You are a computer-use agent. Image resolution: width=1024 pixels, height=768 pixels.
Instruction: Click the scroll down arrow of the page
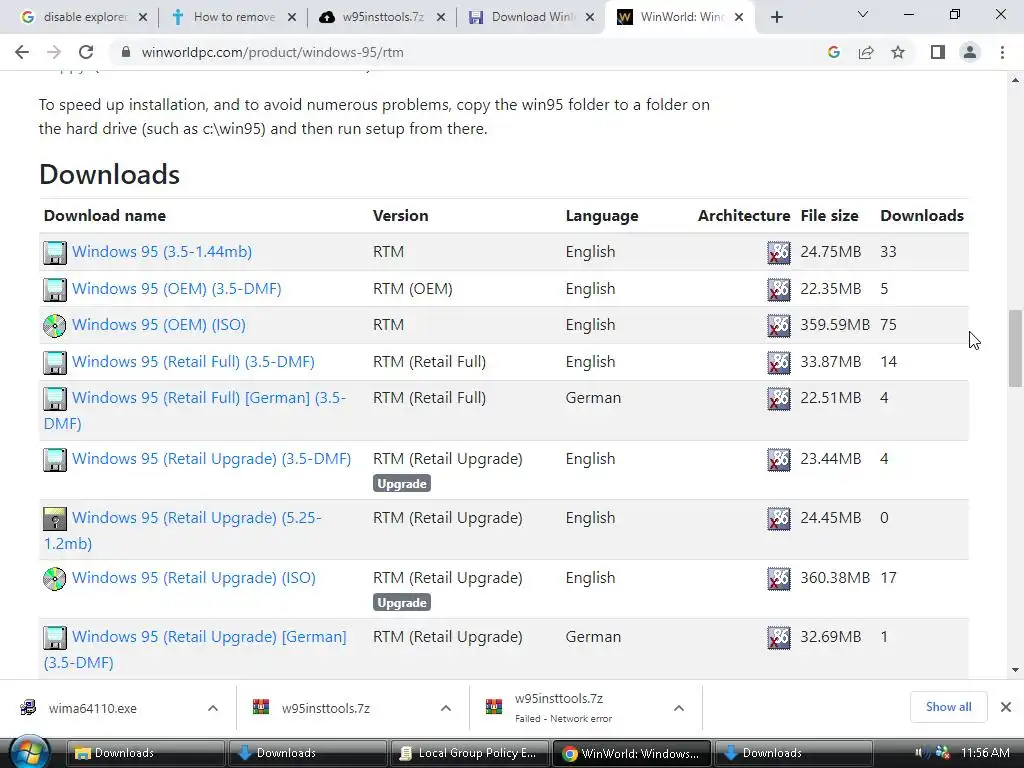[x=1015, y=669]
